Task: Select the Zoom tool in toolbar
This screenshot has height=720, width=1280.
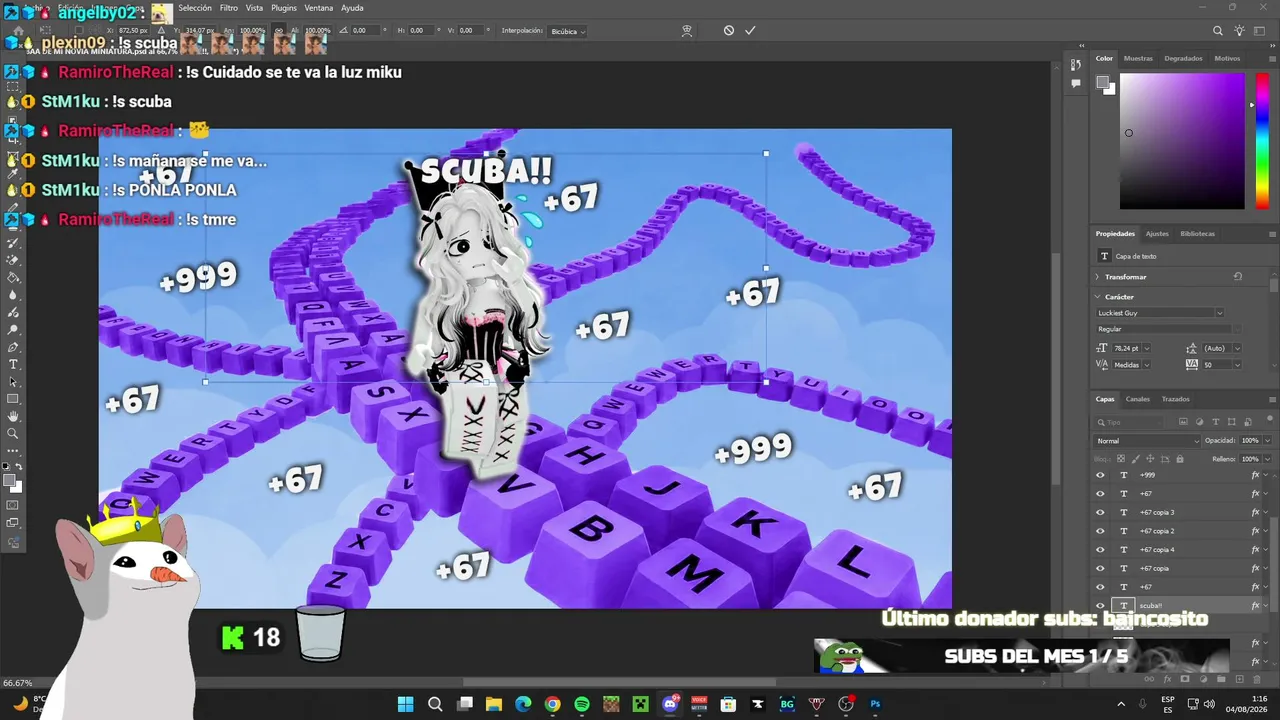Action: [13, 433]
